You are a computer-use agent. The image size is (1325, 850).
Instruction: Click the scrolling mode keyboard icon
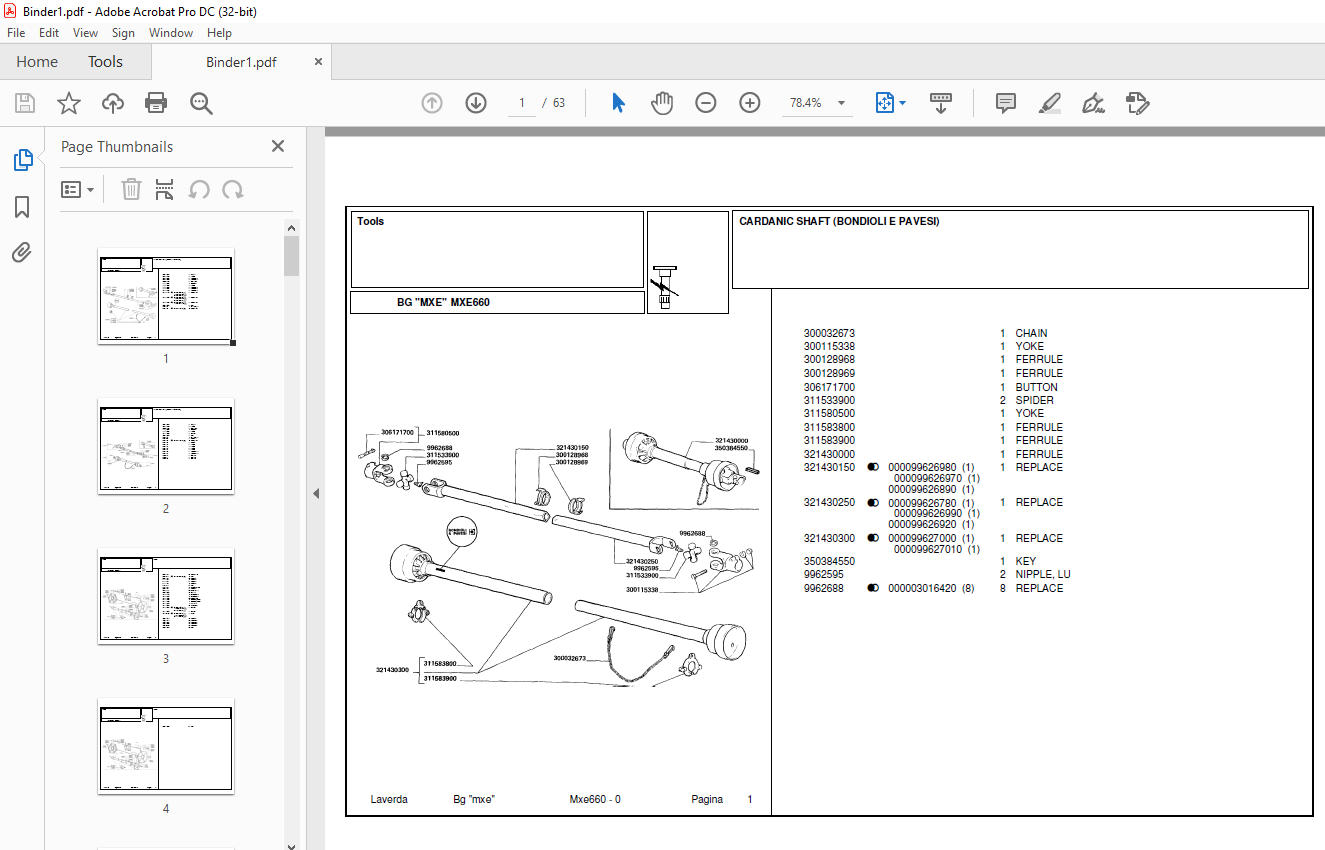click(941, 103)
